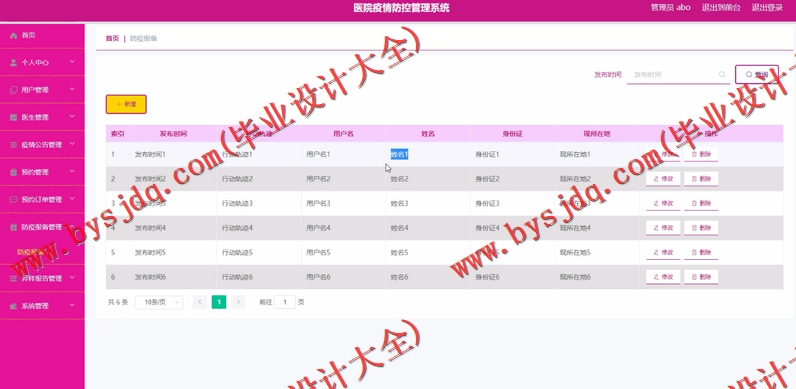
Task: Click the 用户名 column header
Action: point(343,134)
